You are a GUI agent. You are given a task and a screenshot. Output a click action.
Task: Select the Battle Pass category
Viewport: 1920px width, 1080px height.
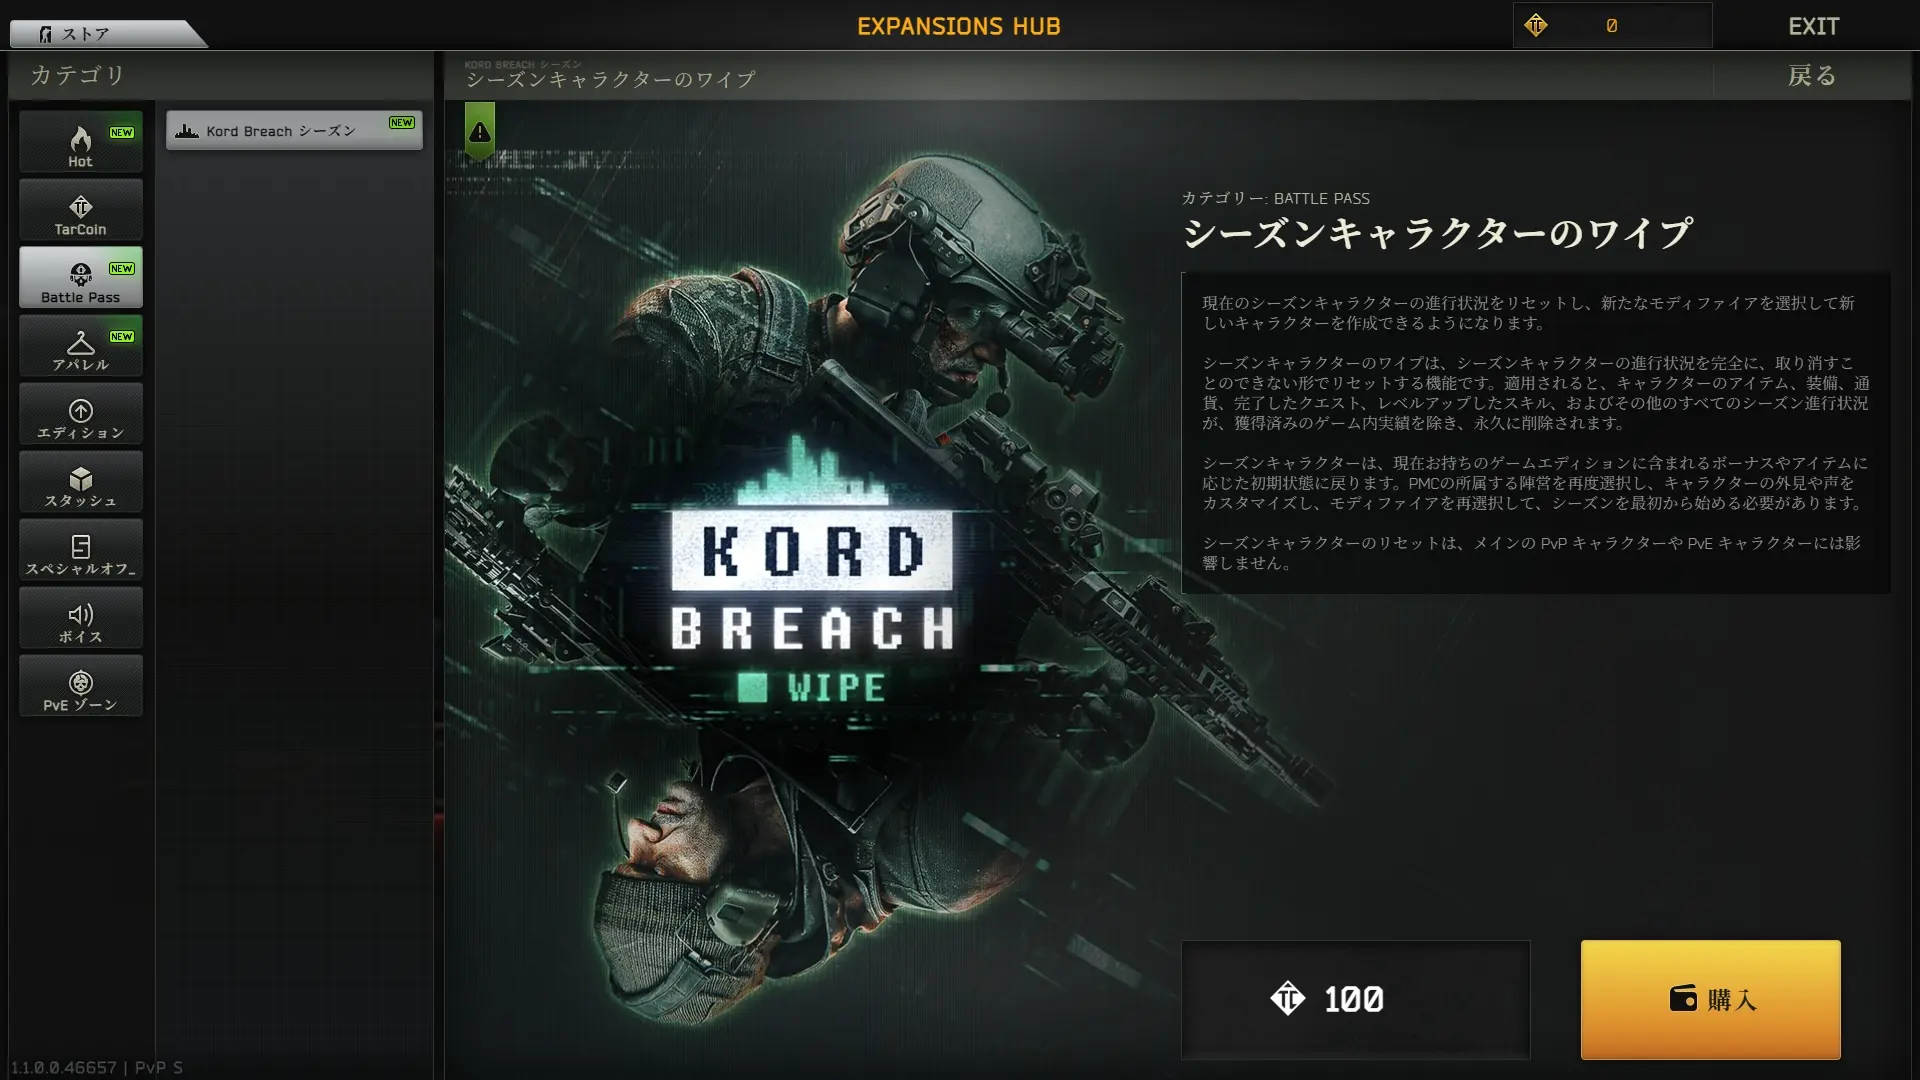[81, 277]
